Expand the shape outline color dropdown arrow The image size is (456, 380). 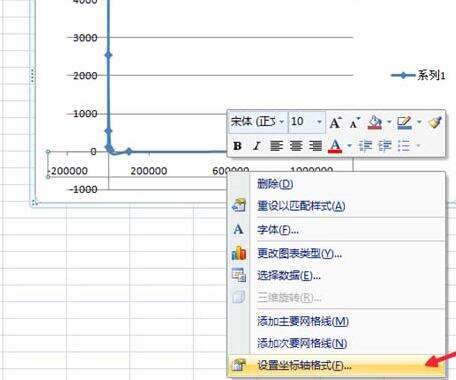[419, 122]
